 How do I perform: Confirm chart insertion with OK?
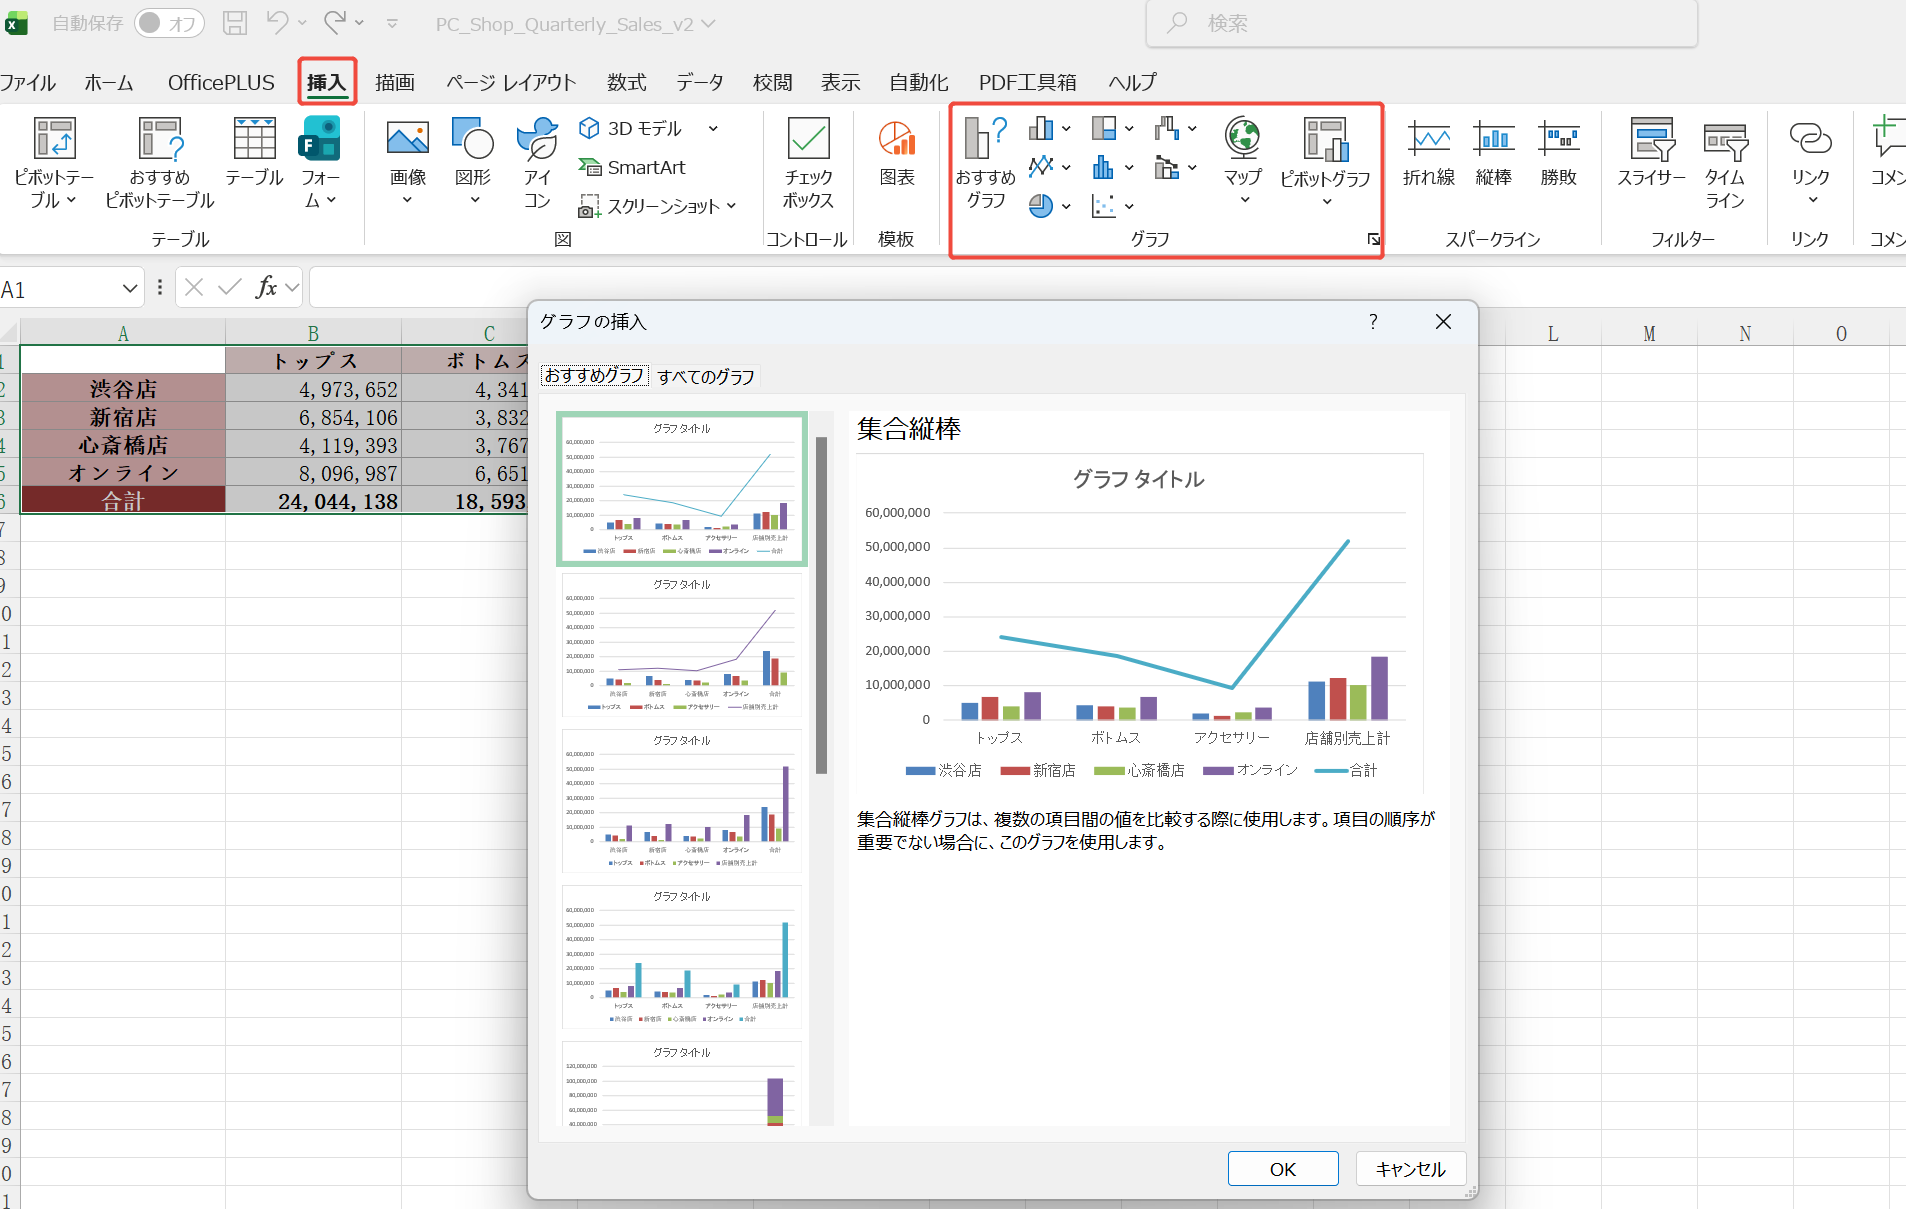coord(1283,1169)
